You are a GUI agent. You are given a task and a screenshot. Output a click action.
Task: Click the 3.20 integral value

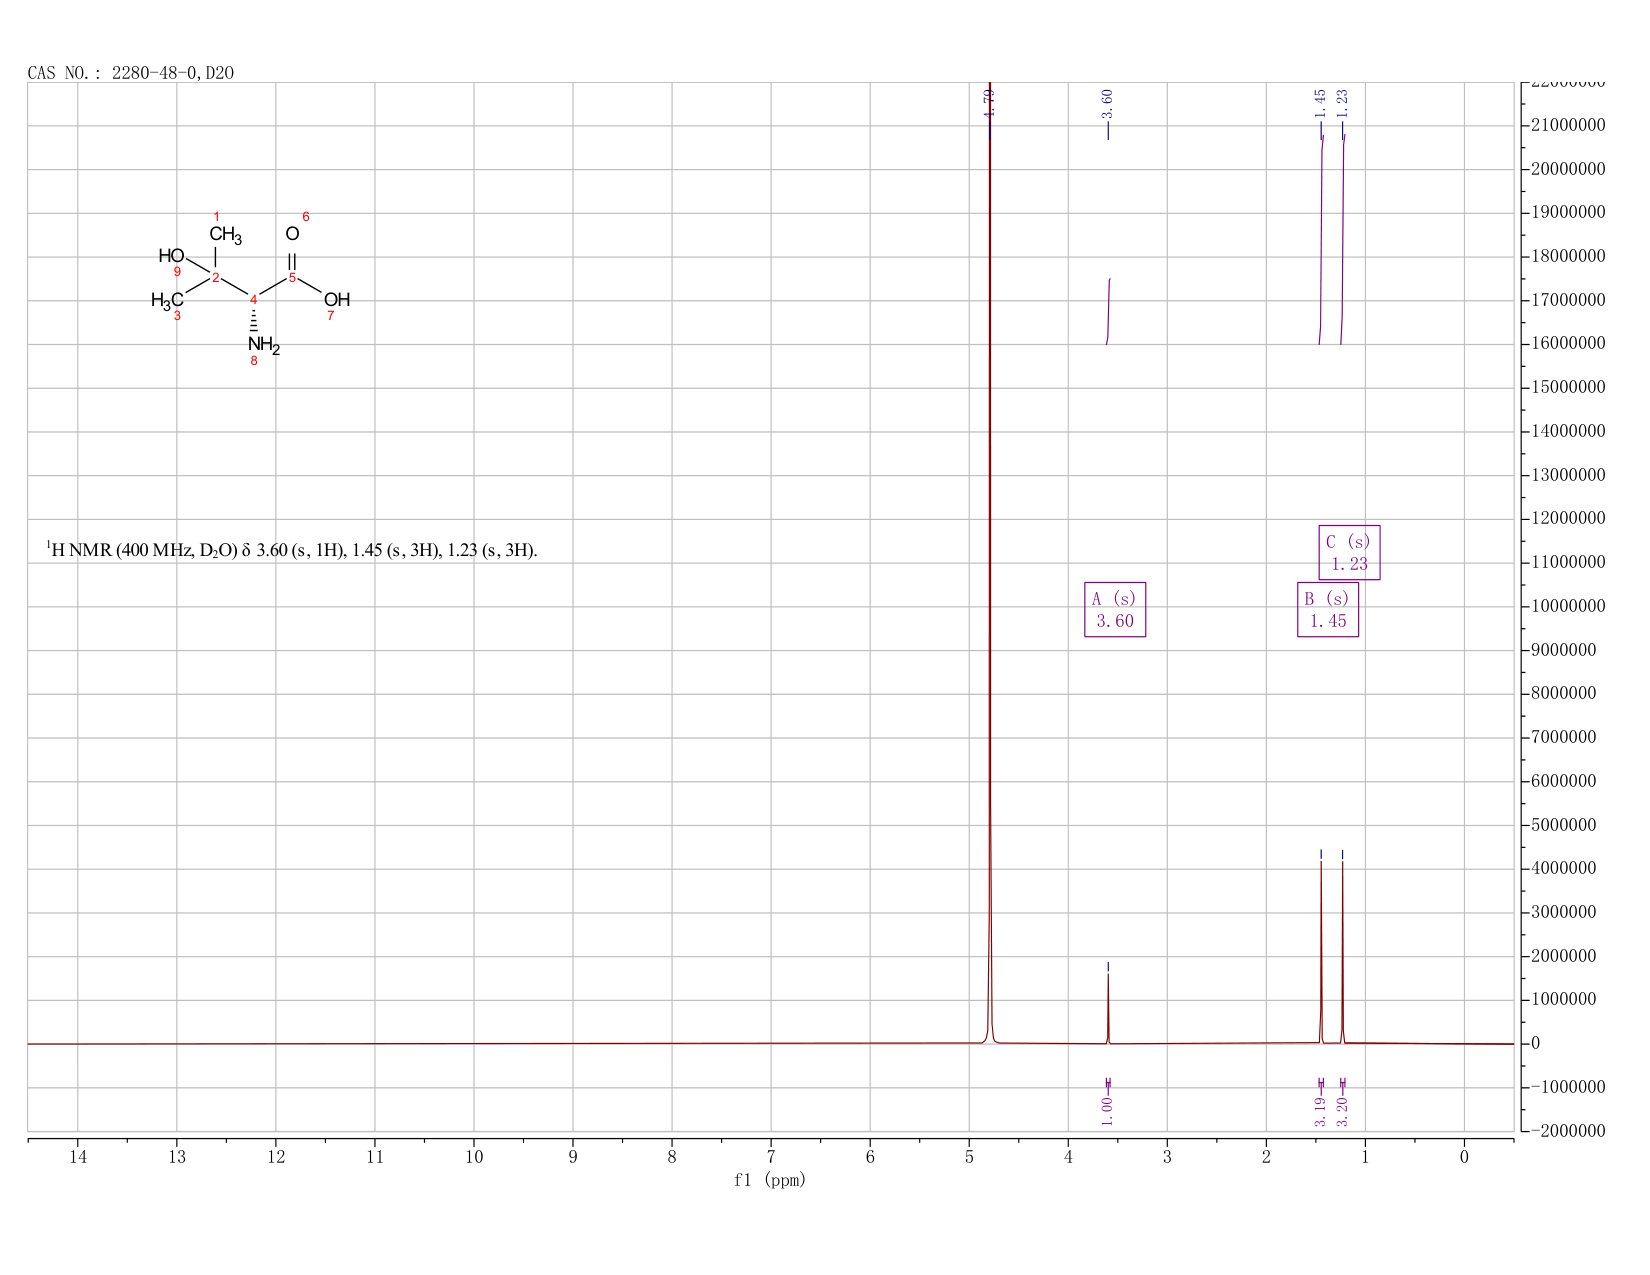1343,1110
